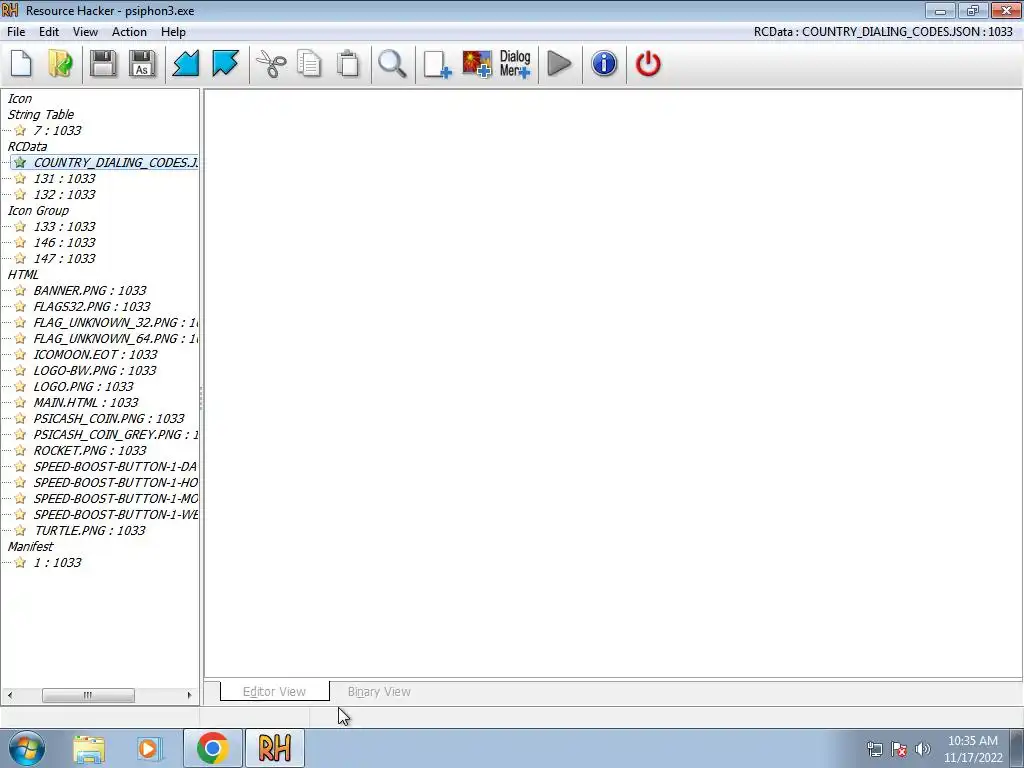Screen dimensions: 1024x768
Task: Click the tree scrollbar right arrow
Action: pos(189,695)
